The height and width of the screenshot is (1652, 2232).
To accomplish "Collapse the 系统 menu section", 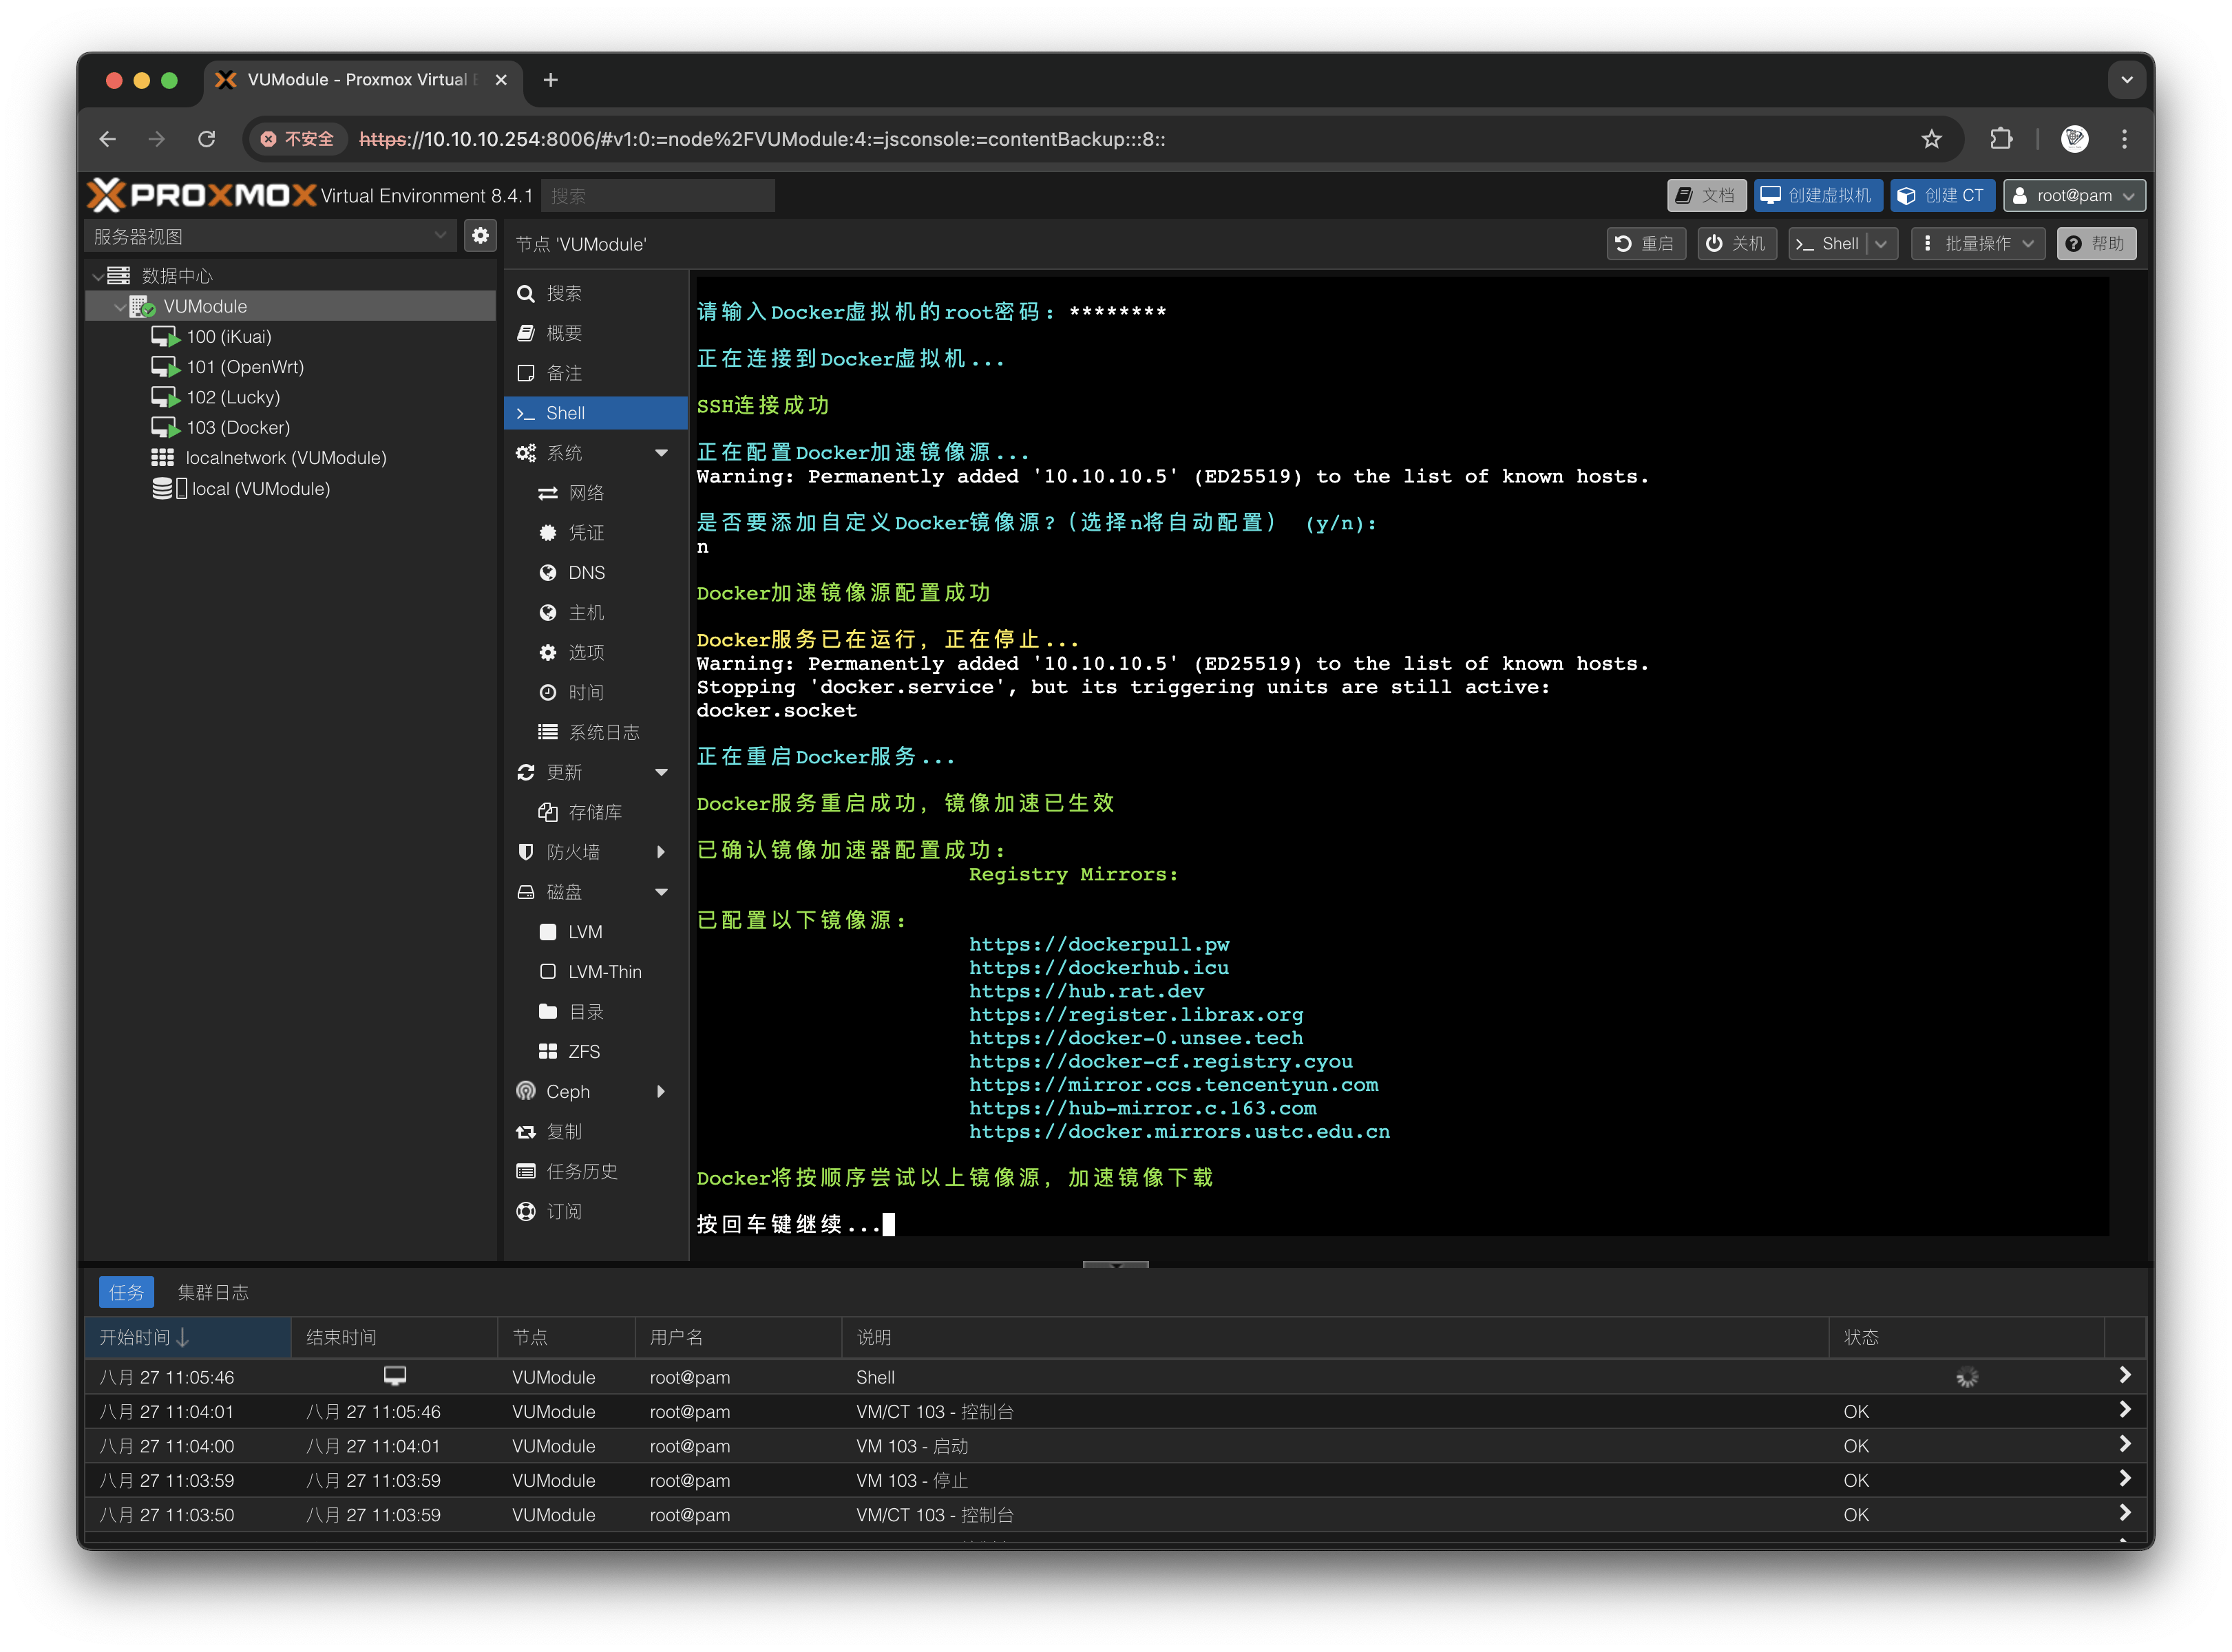I will pos(661,453).
